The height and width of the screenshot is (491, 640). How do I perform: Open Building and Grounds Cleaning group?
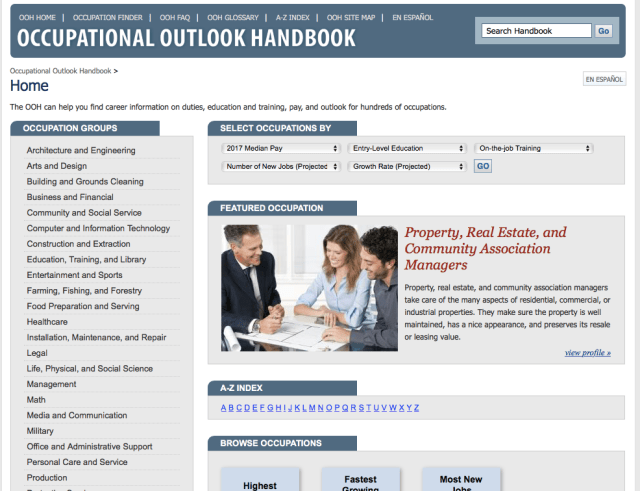coord(85,181)
